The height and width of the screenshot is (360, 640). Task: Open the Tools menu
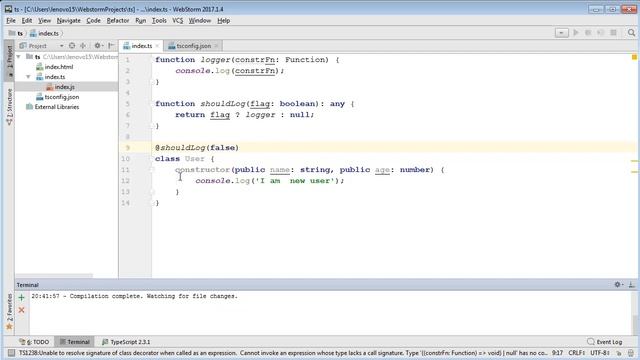pyautogui.click(x=159, y=20)
